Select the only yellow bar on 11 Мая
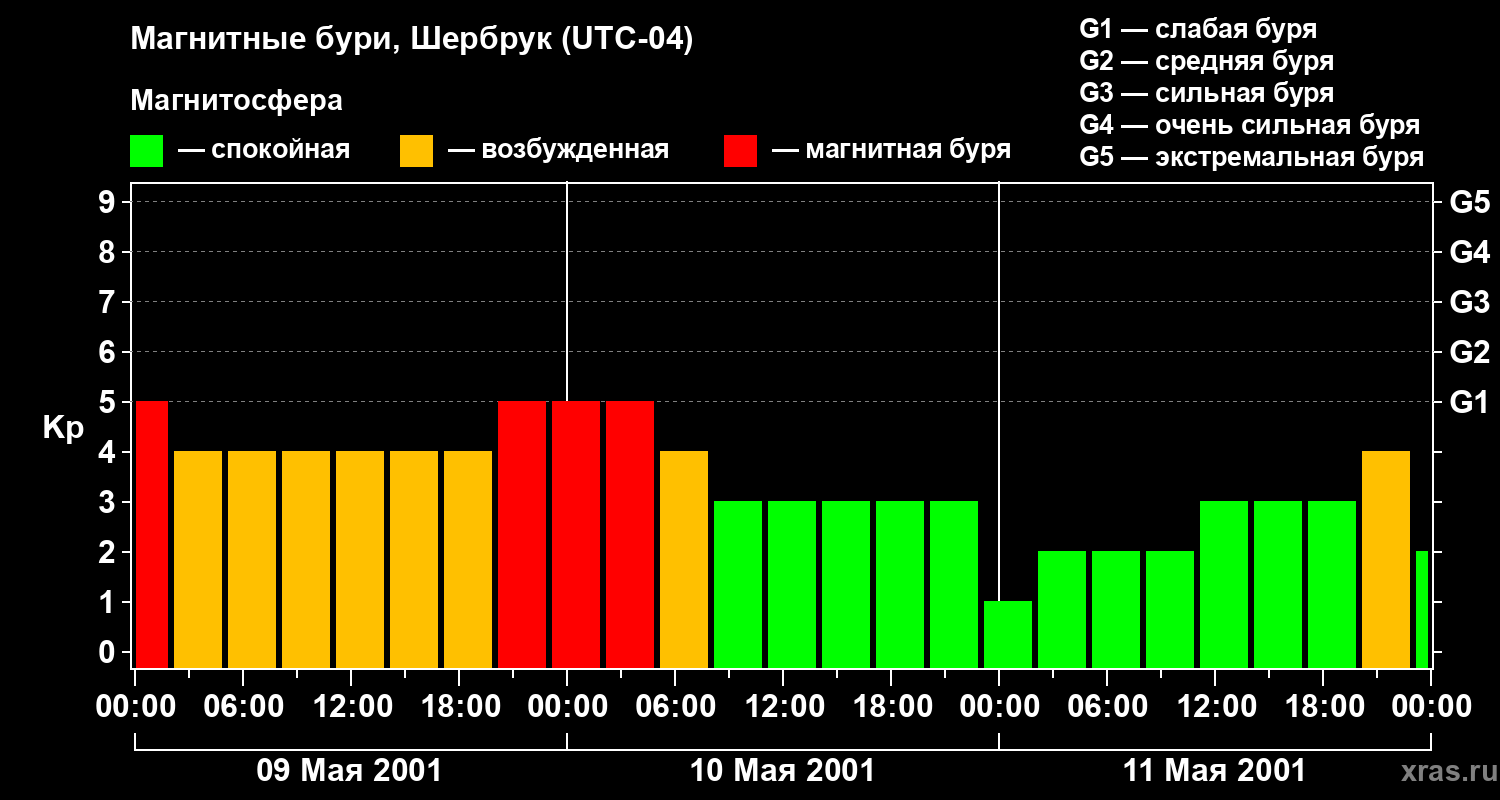Viewport: 1500px width, 800px height. click(1386, 559)
